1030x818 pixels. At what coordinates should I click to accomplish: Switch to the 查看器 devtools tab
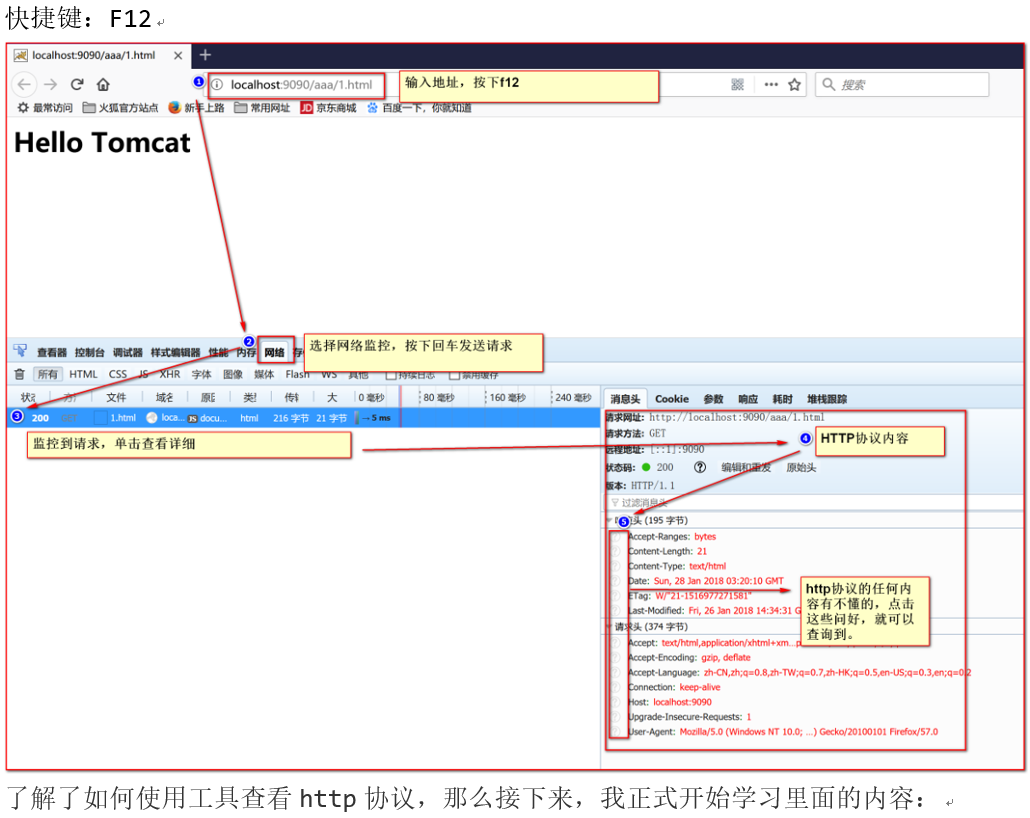click(x=52, y=352)
